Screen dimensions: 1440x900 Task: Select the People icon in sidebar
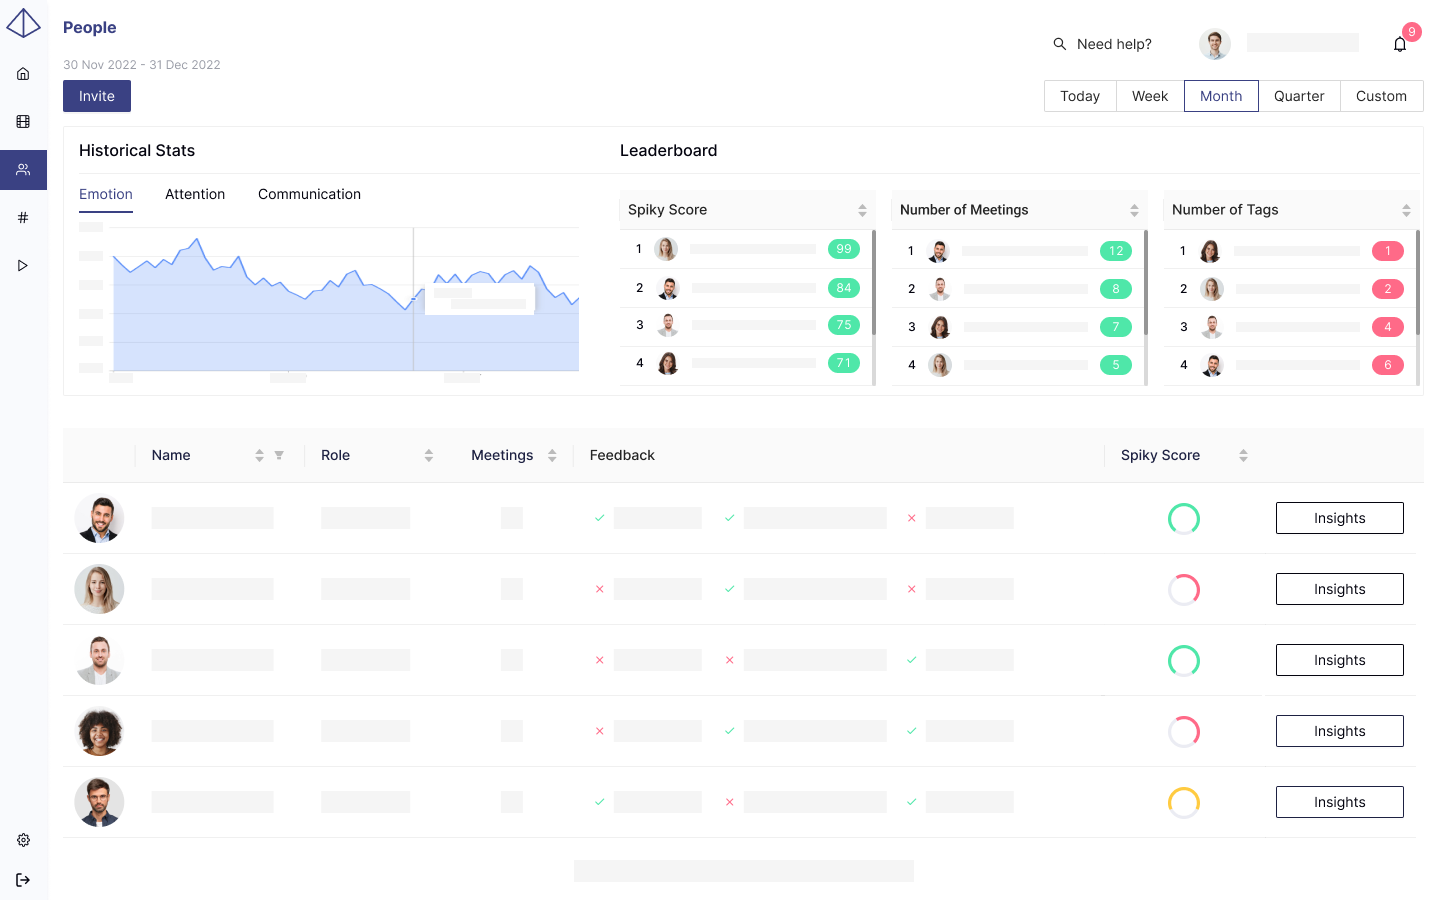[x=23, y=170]
